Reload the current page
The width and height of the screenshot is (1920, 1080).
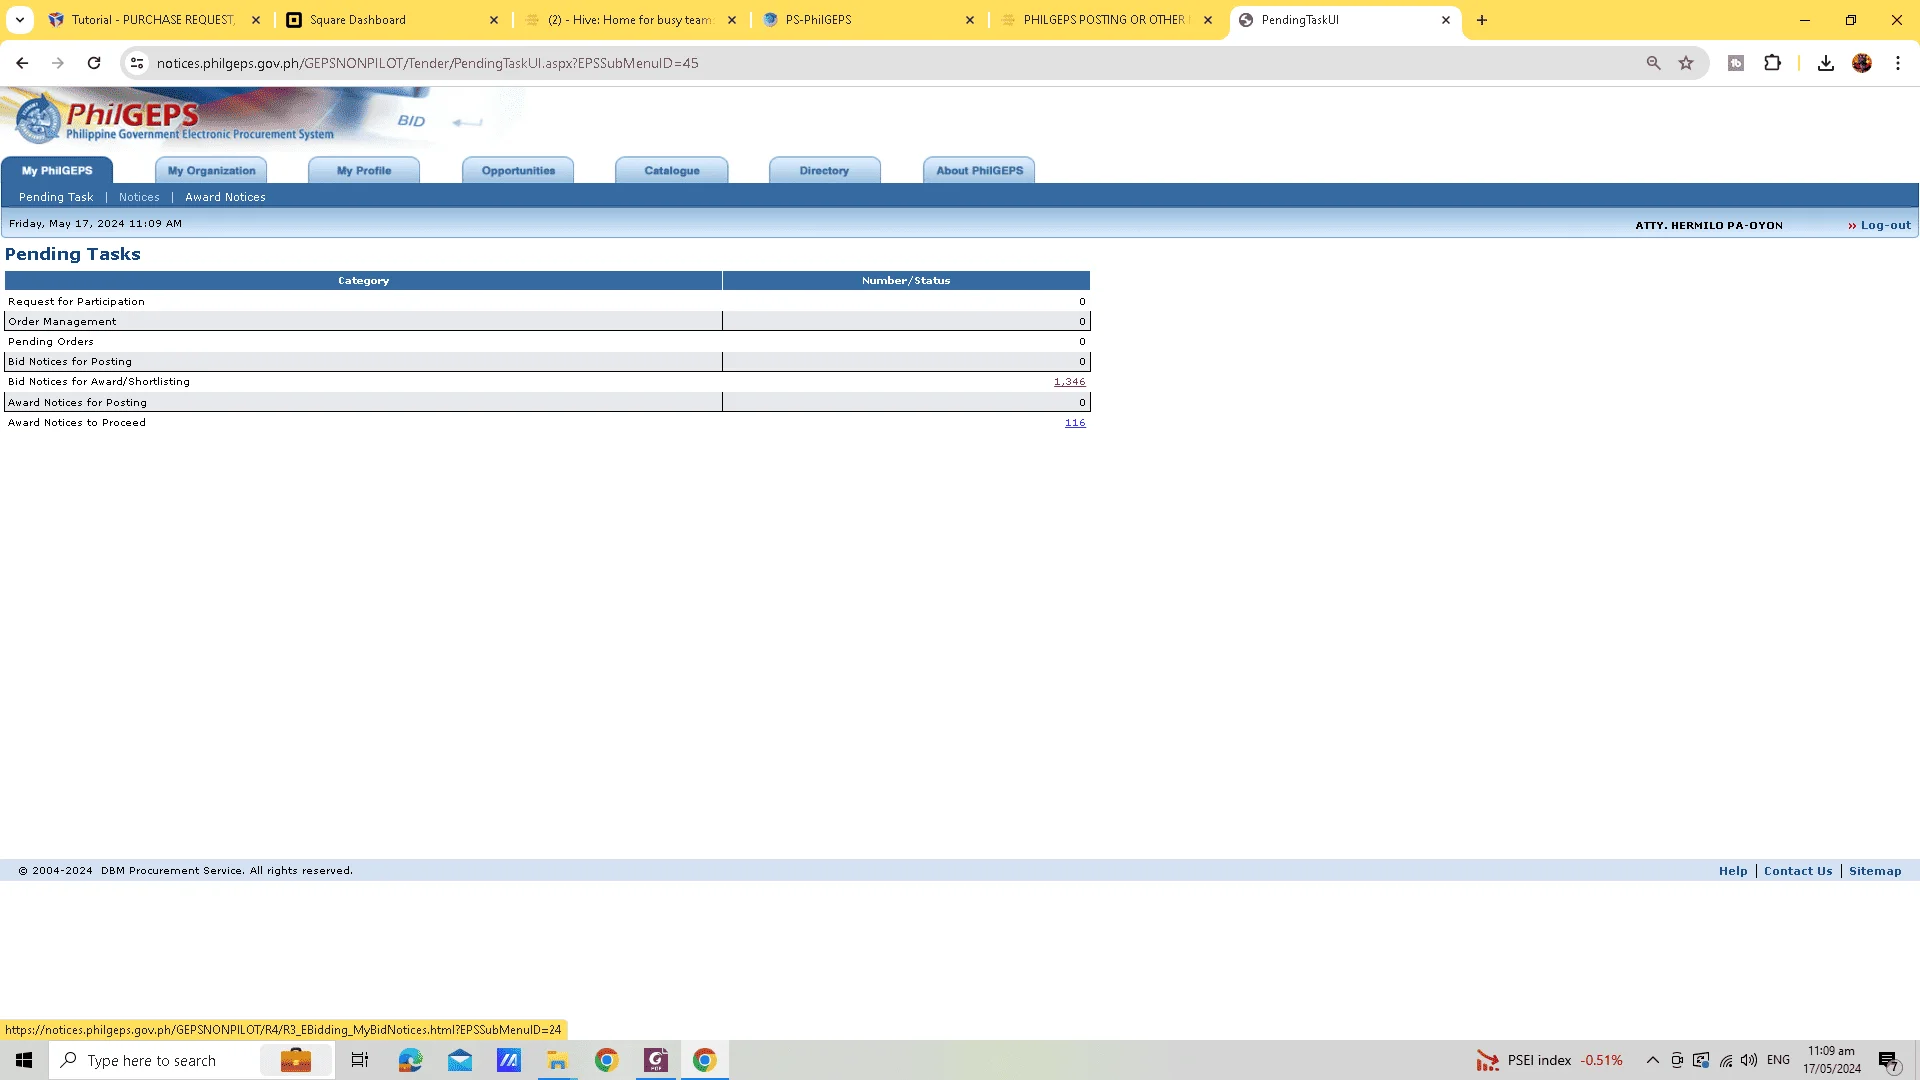coord(94,63)
